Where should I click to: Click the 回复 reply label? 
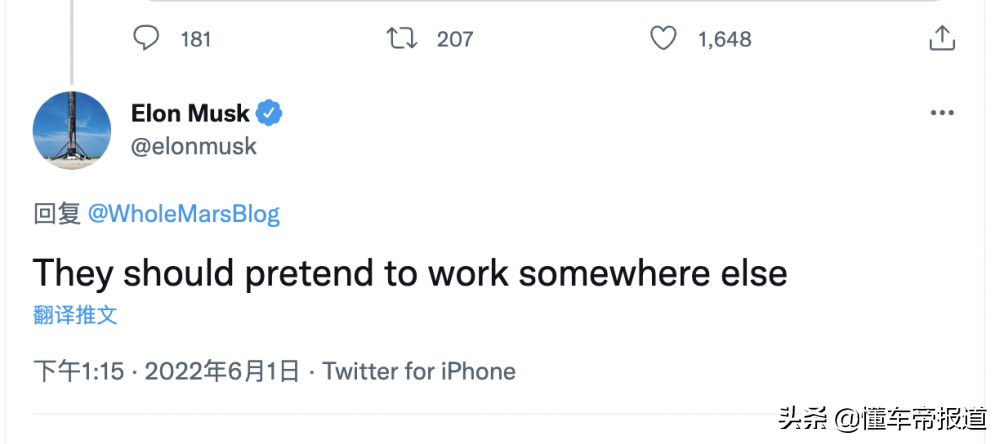click(x=57, y=214)
